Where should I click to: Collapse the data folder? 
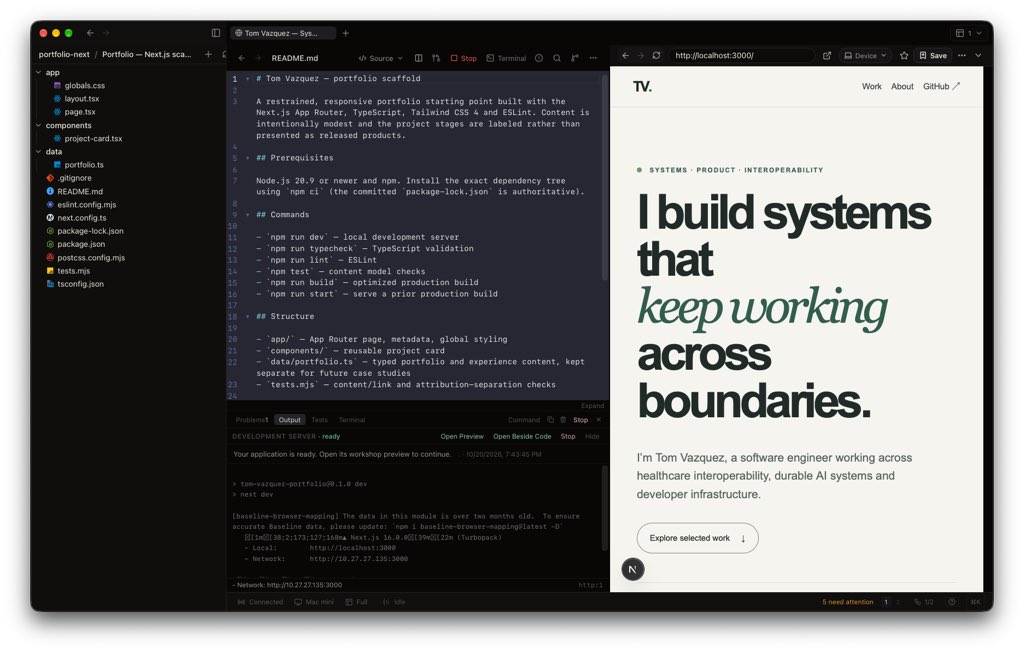tap(39, 152)
